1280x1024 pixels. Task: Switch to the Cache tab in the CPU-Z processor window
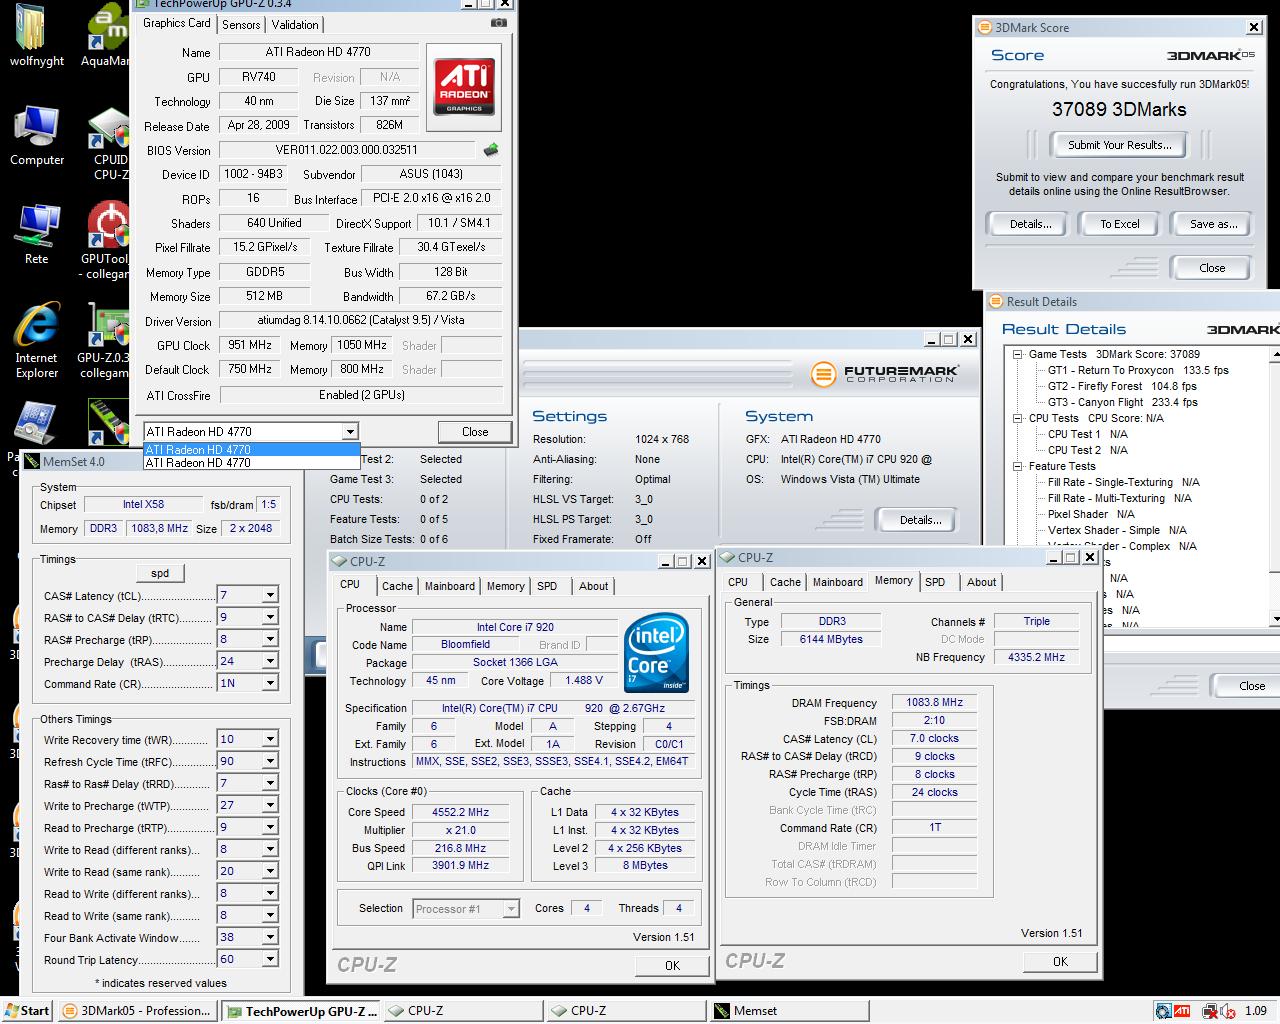coord(397,586)
